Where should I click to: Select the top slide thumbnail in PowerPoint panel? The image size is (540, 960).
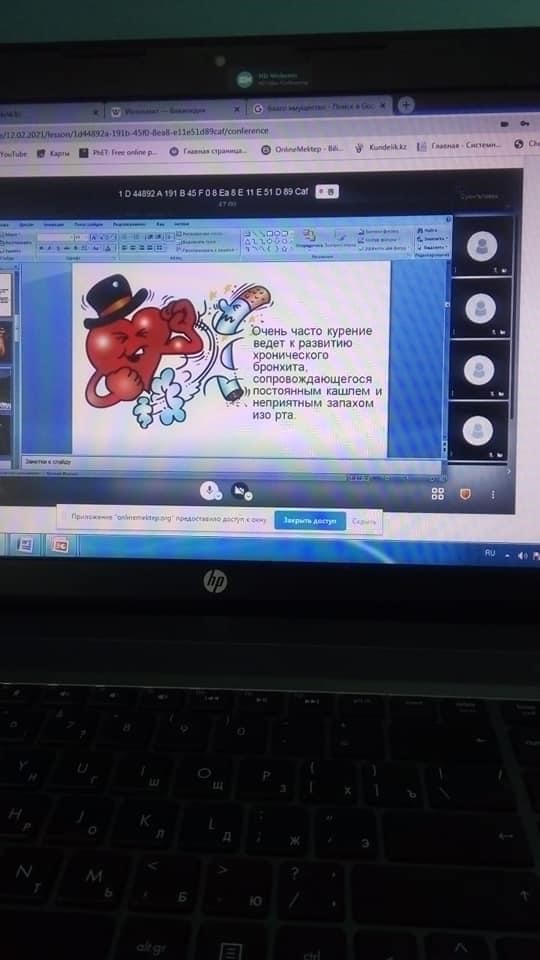pos(6,294)
